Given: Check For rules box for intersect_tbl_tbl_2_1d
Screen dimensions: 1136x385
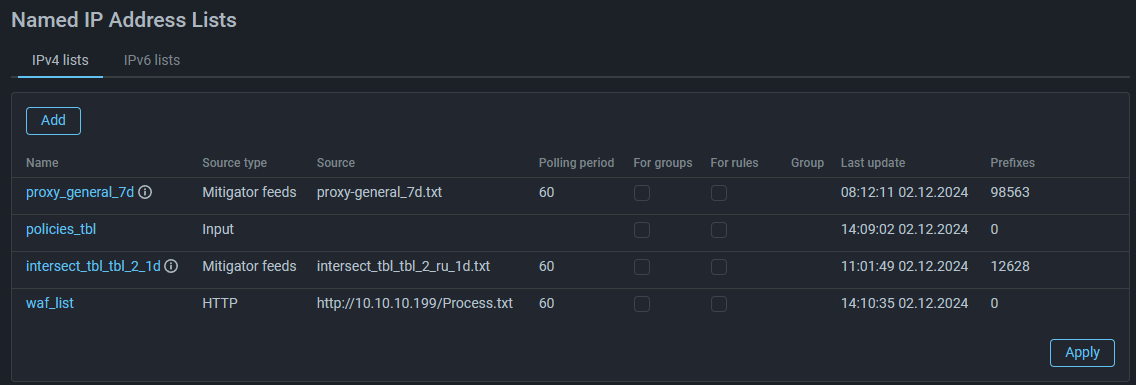Looking at the screenshot, I should point(719,267).
